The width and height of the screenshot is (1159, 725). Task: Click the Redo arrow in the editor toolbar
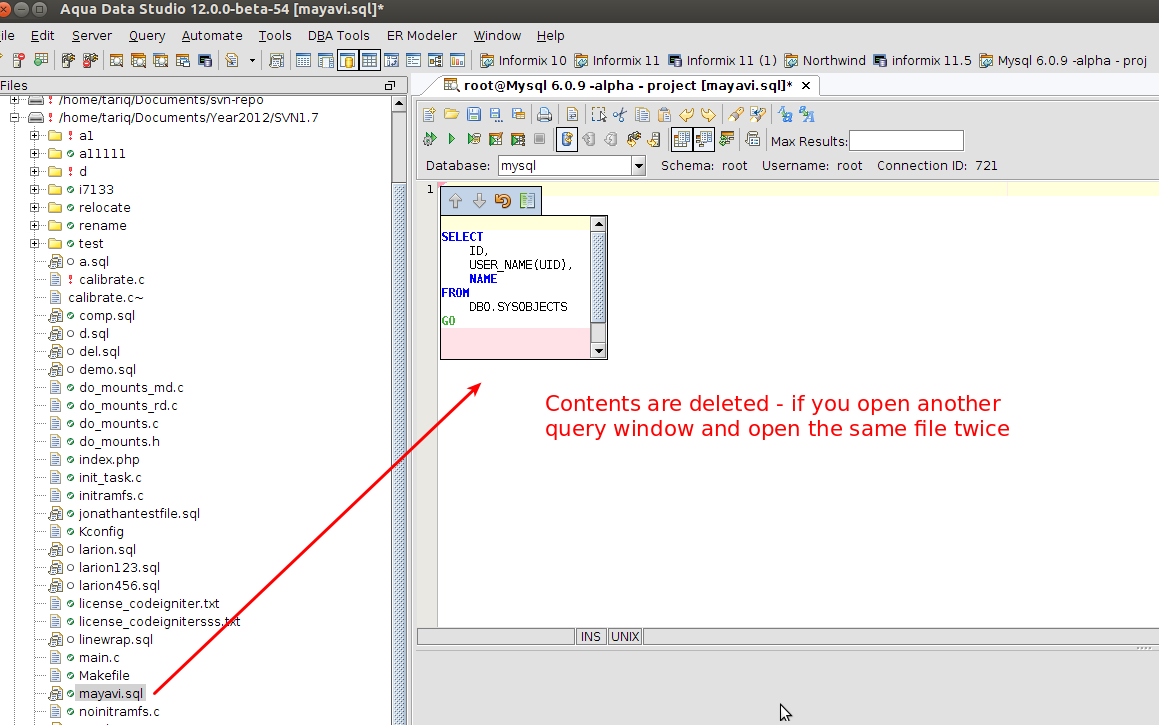708,115
